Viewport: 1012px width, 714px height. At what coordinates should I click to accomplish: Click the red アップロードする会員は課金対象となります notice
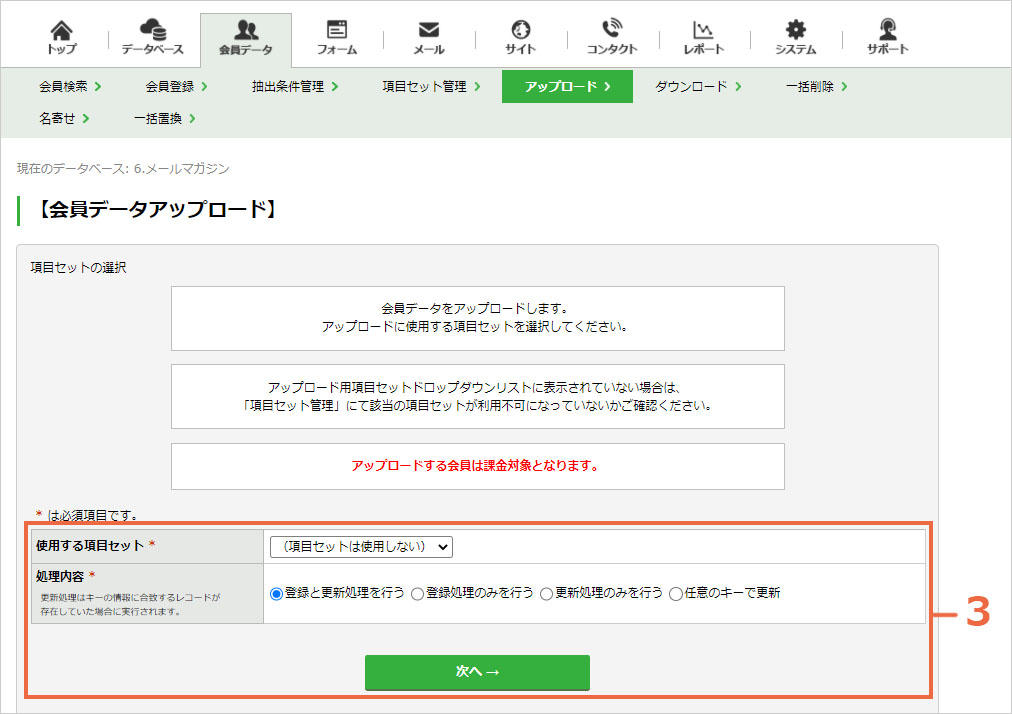pyautogui.click(x=475, y=465)
